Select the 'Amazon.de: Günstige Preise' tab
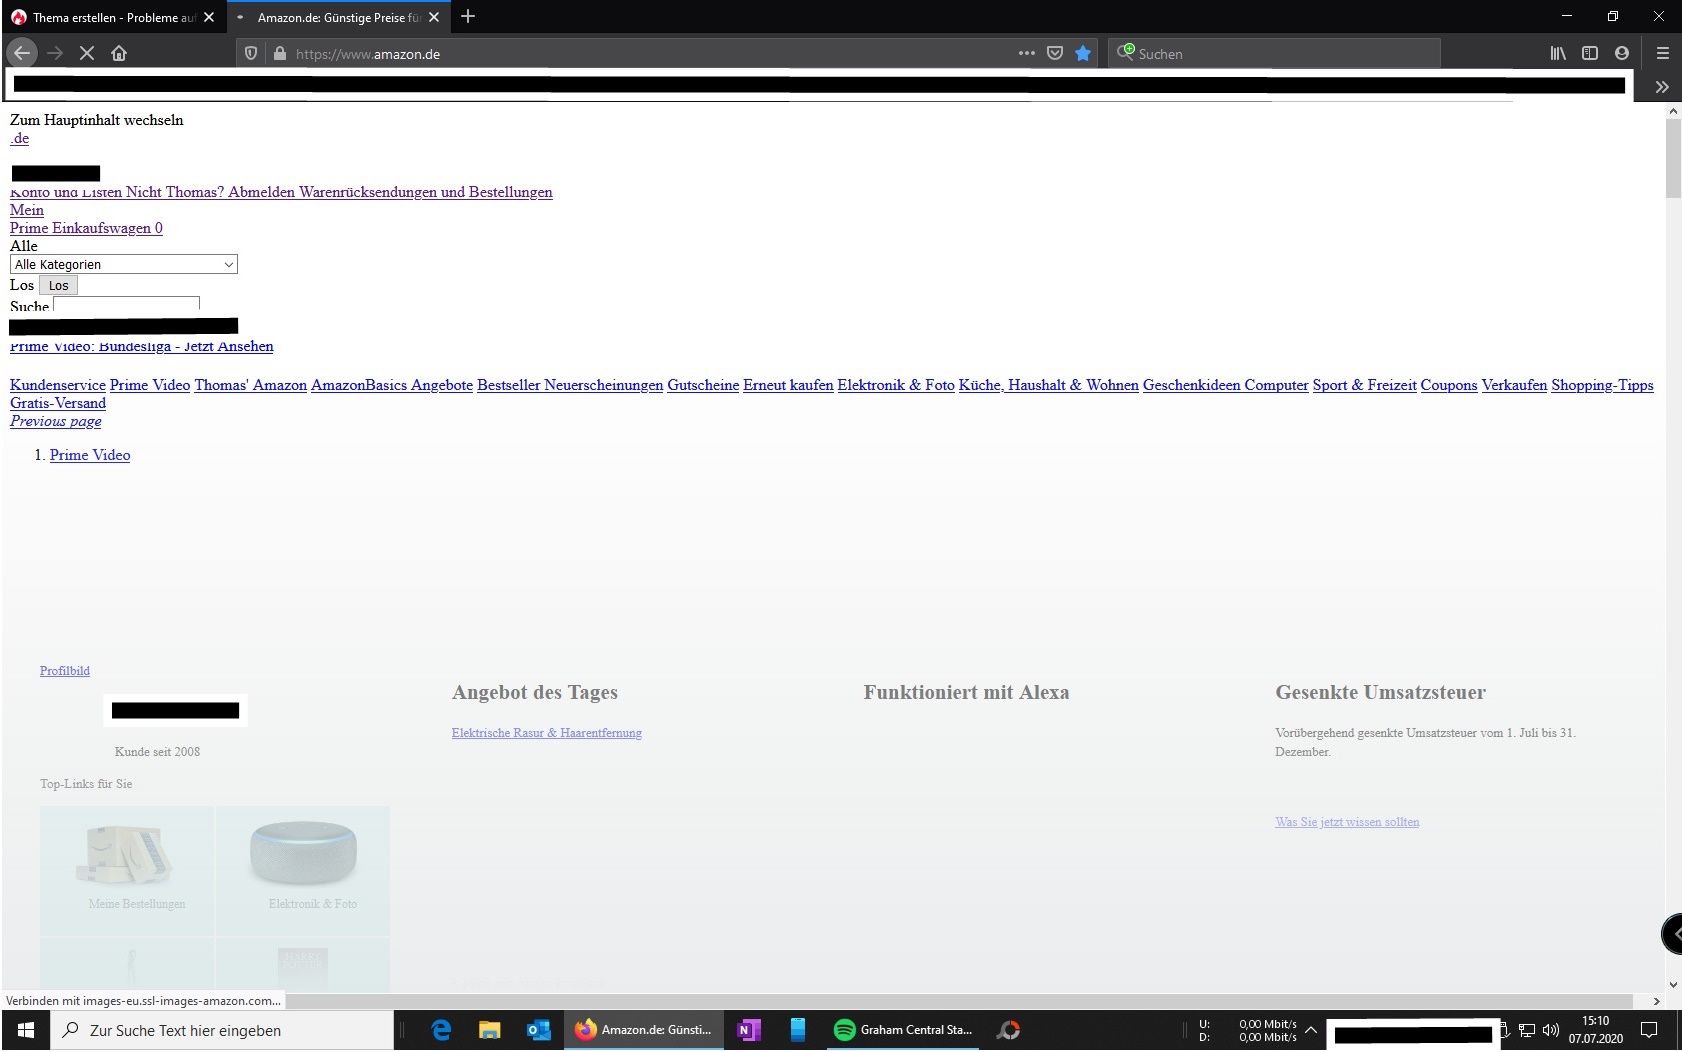The height and width of the screenshot is (1052, 1682). click(x=338, y=17)
